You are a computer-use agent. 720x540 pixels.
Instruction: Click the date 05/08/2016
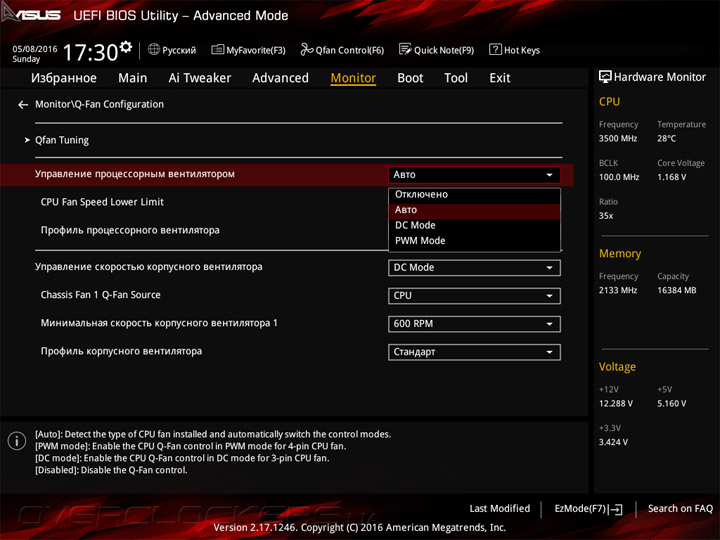point(35,49)
